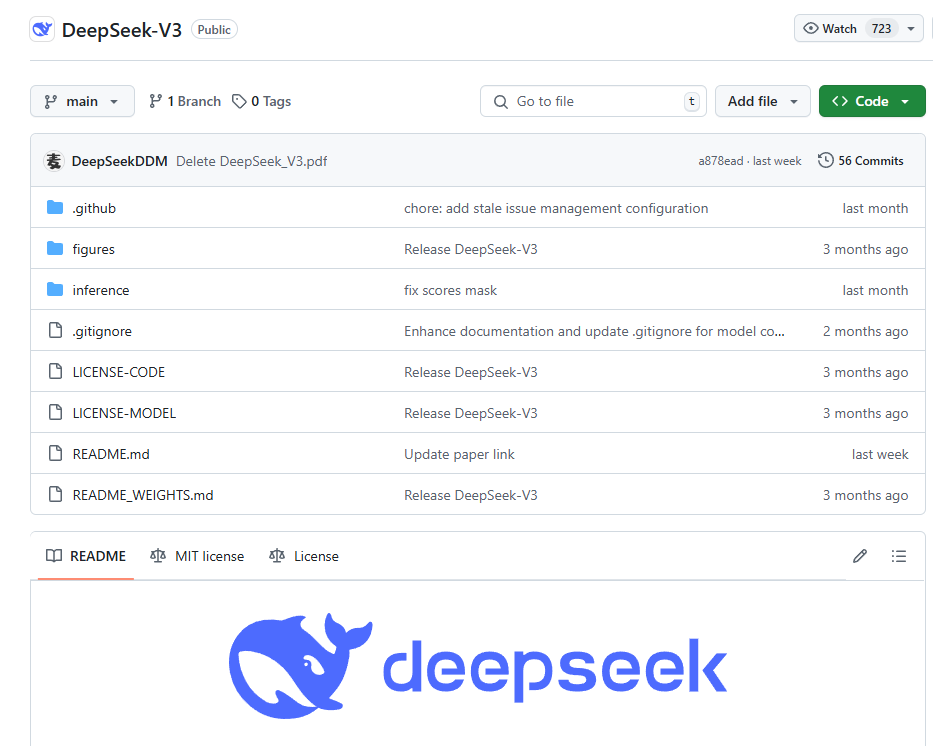Open the main branch dropdown
This screenshot has width=933, height=746.
coord(82,101)
